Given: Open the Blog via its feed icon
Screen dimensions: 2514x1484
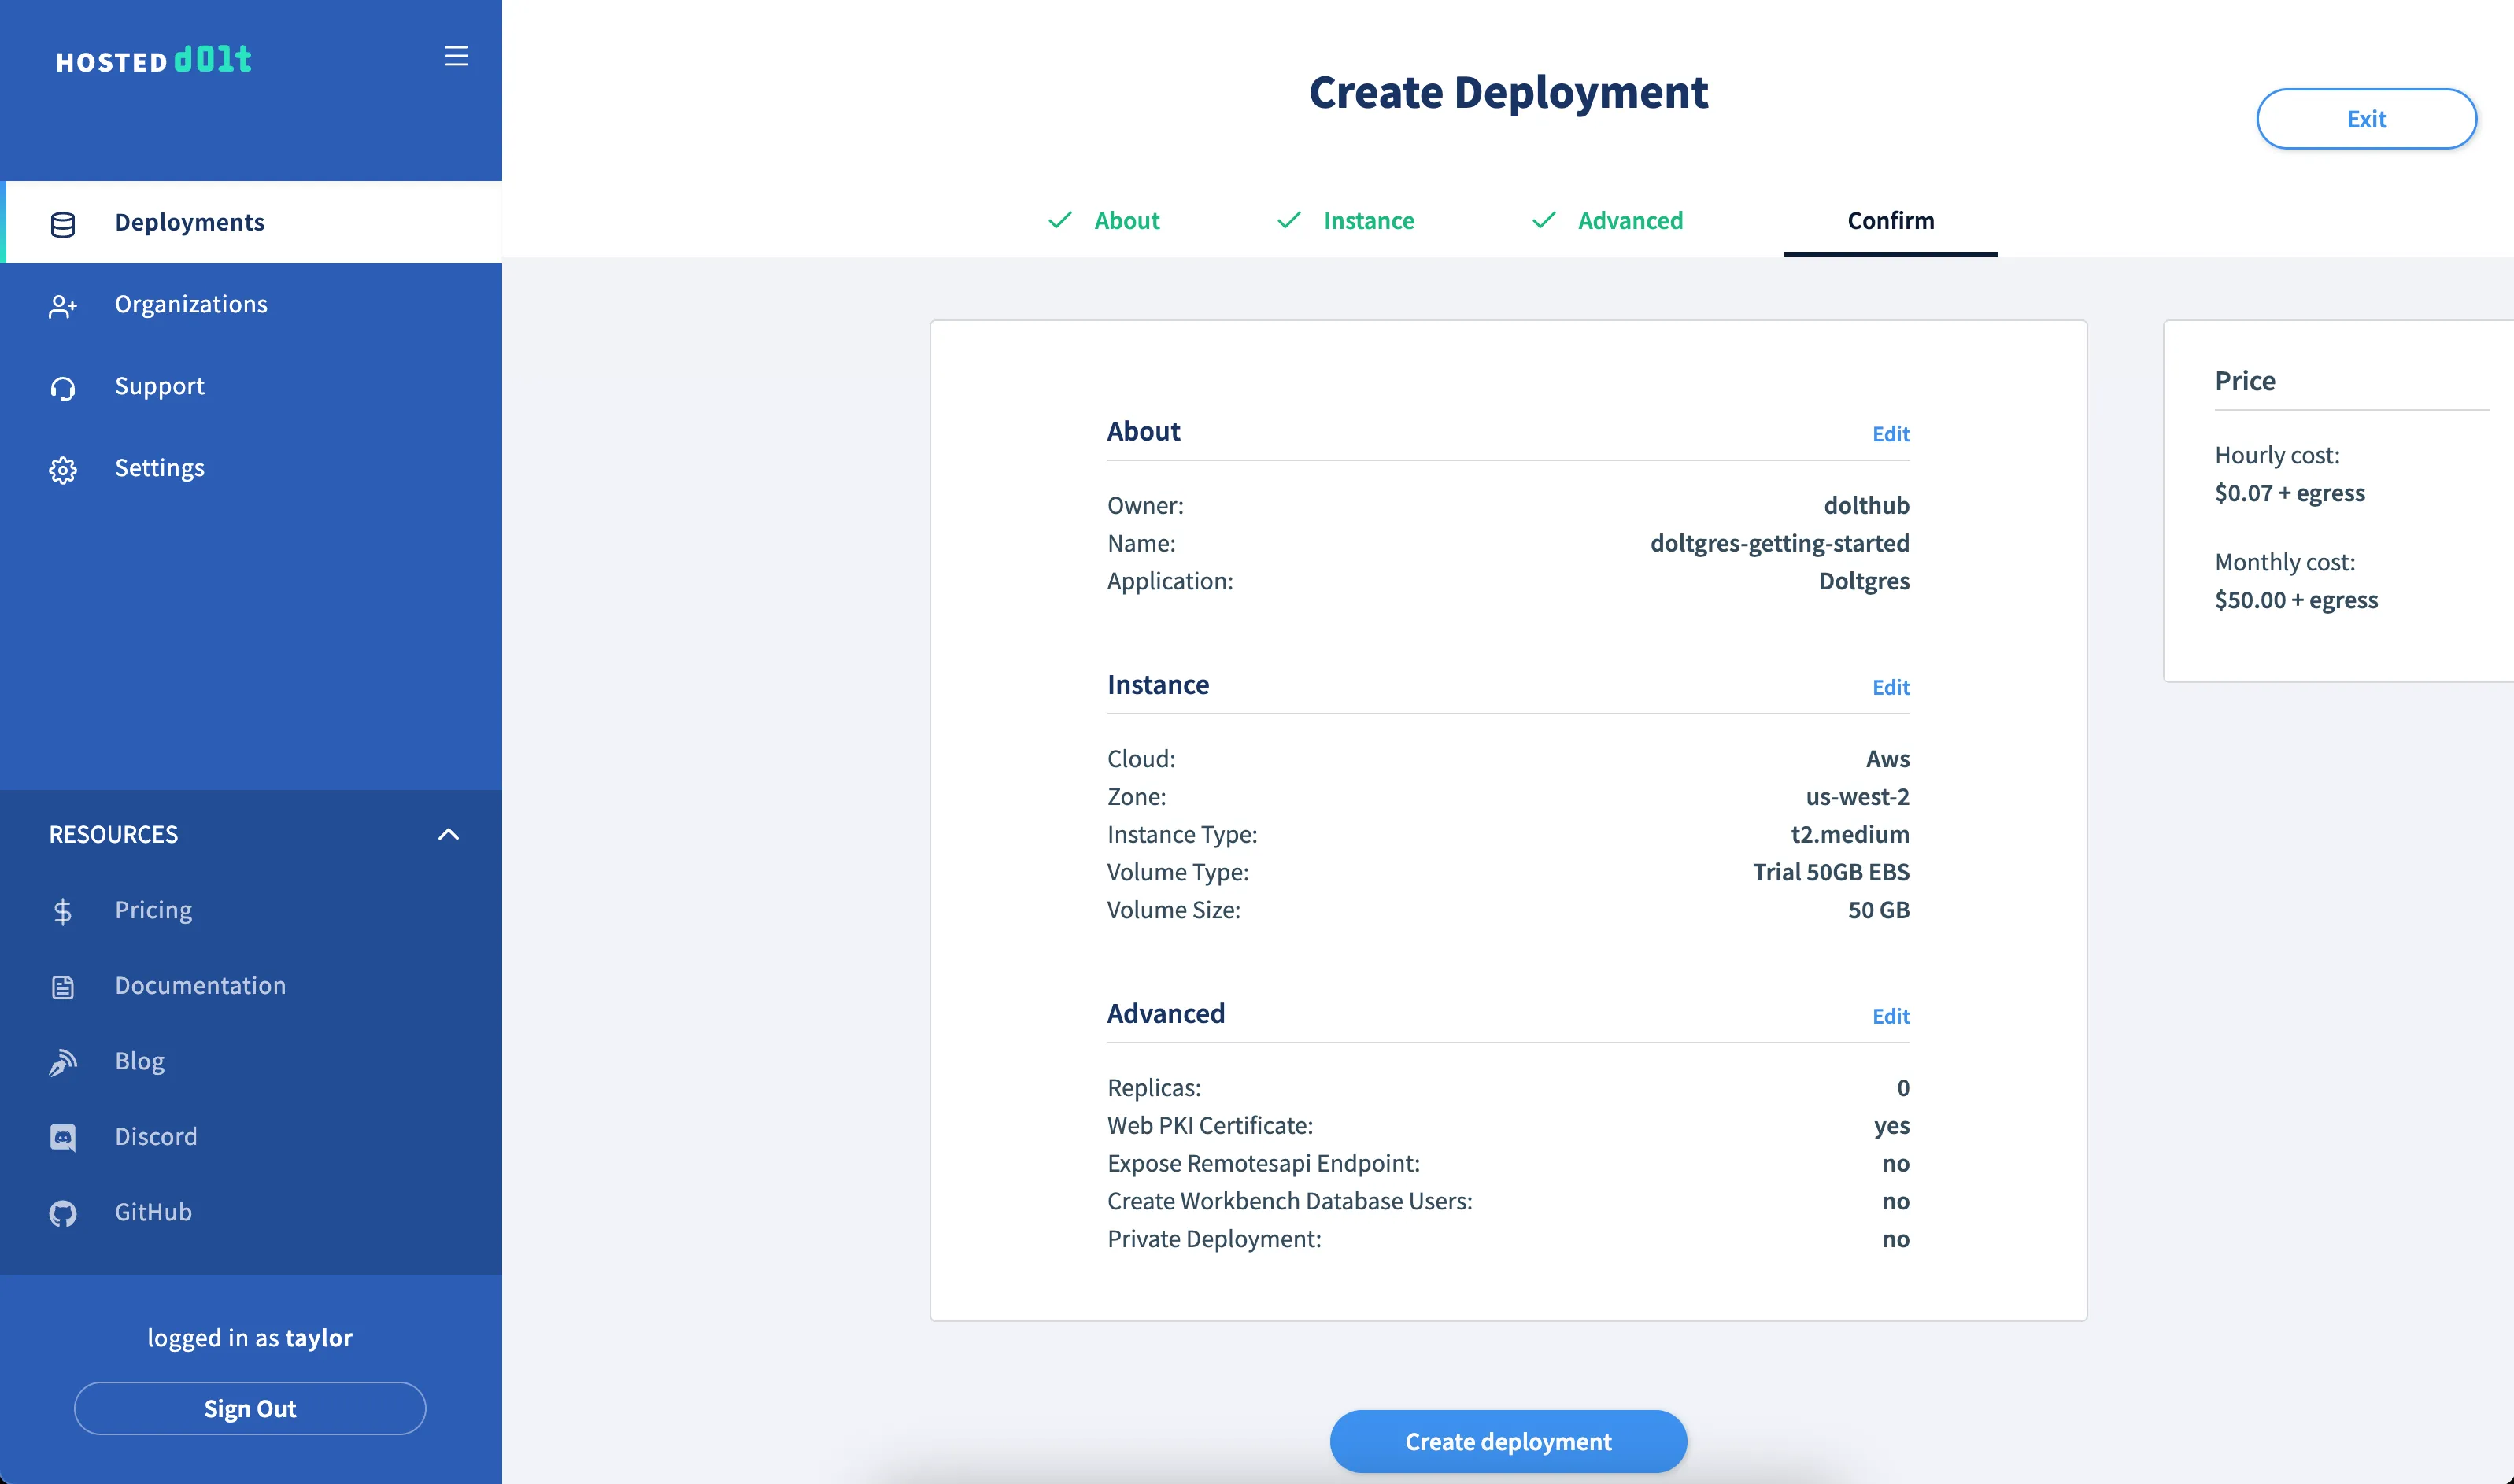Looking at the screenshot, I should tap(63, 1062).
